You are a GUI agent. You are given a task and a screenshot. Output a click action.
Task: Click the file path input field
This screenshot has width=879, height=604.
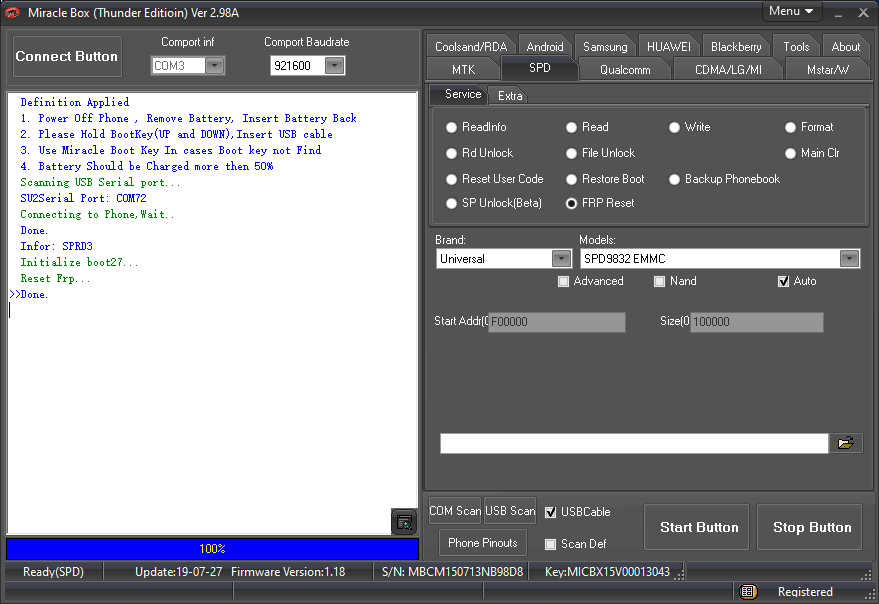pyautogui.click(x=634, y=443)
